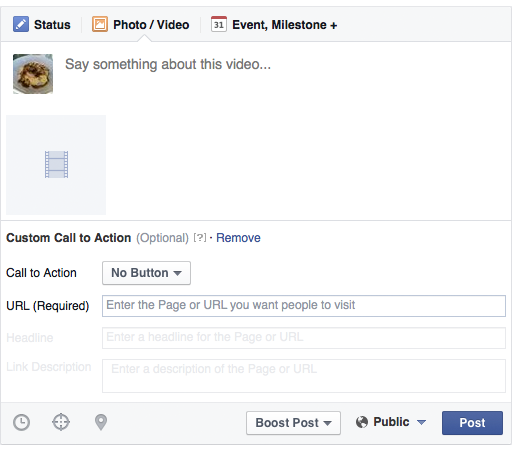Click the Remove link for Call to Action
Image resolution: width=512 pixels, height=450 pixels.
click(x=238, y=238)
